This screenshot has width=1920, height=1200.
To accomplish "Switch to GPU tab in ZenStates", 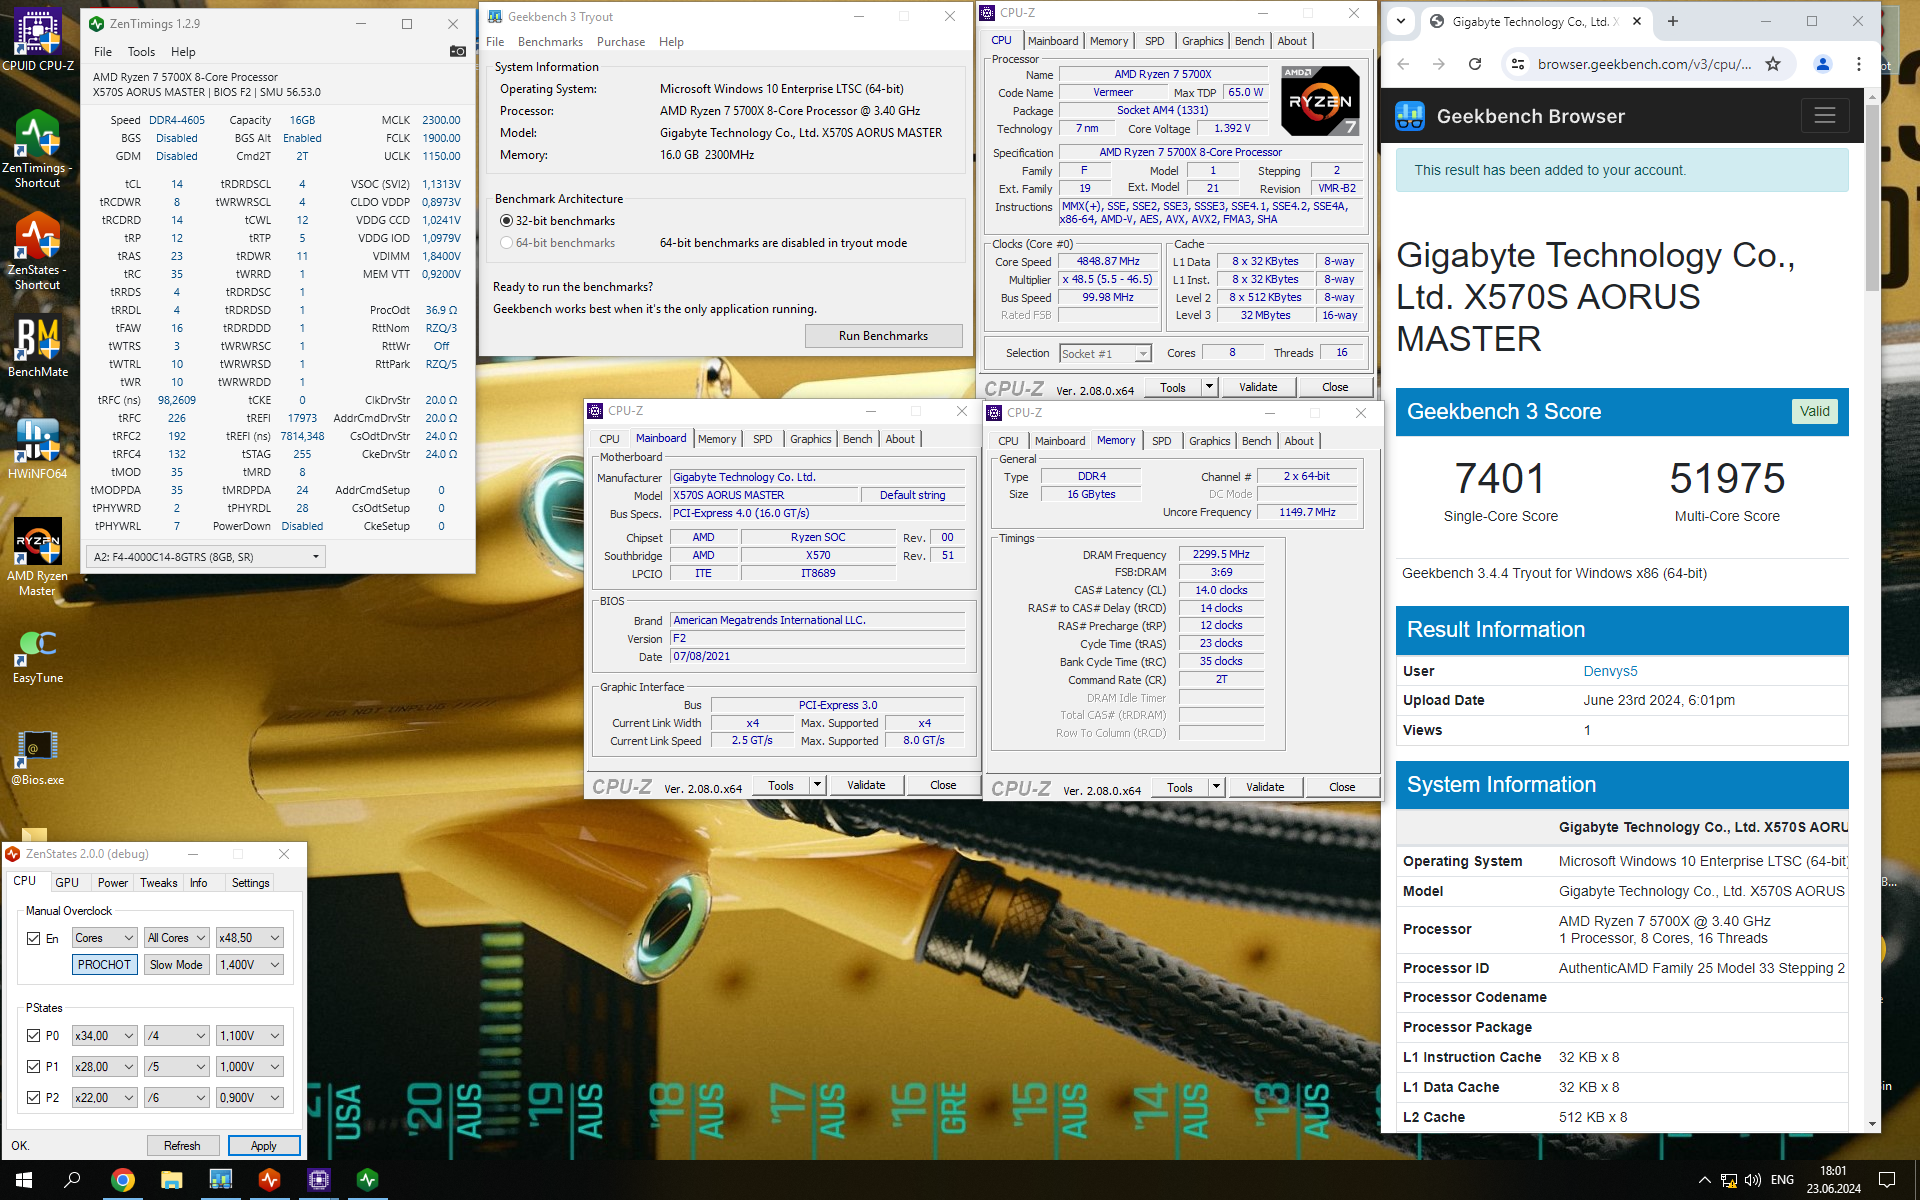I will pos(67,883).
